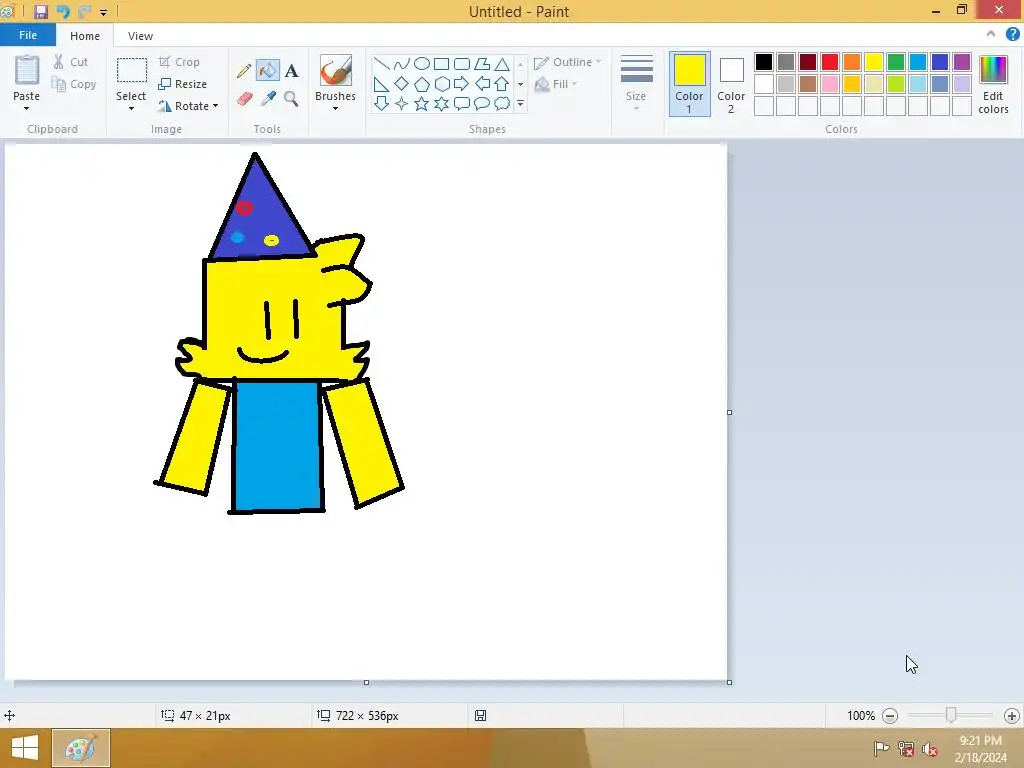Open the Size dropdown
The image size is (1024, 768).
(x=636, y=82)
